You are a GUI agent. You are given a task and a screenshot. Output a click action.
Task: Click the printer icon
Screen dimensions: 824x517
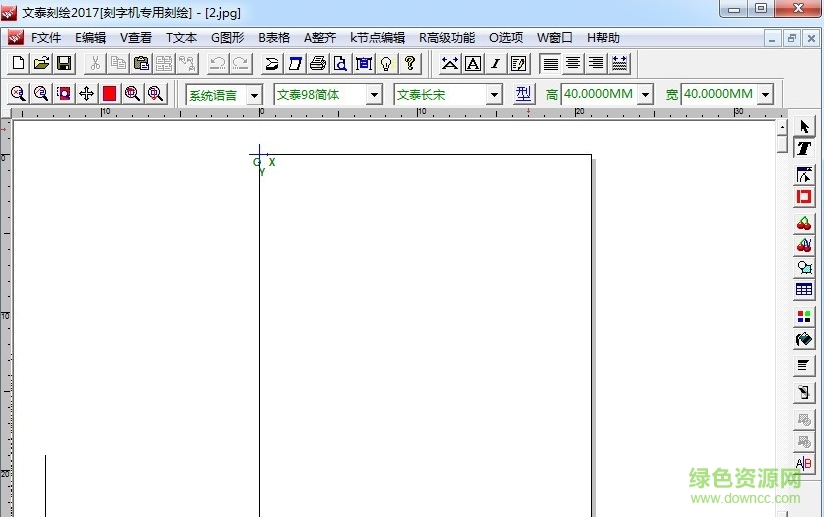click(318, 64)
